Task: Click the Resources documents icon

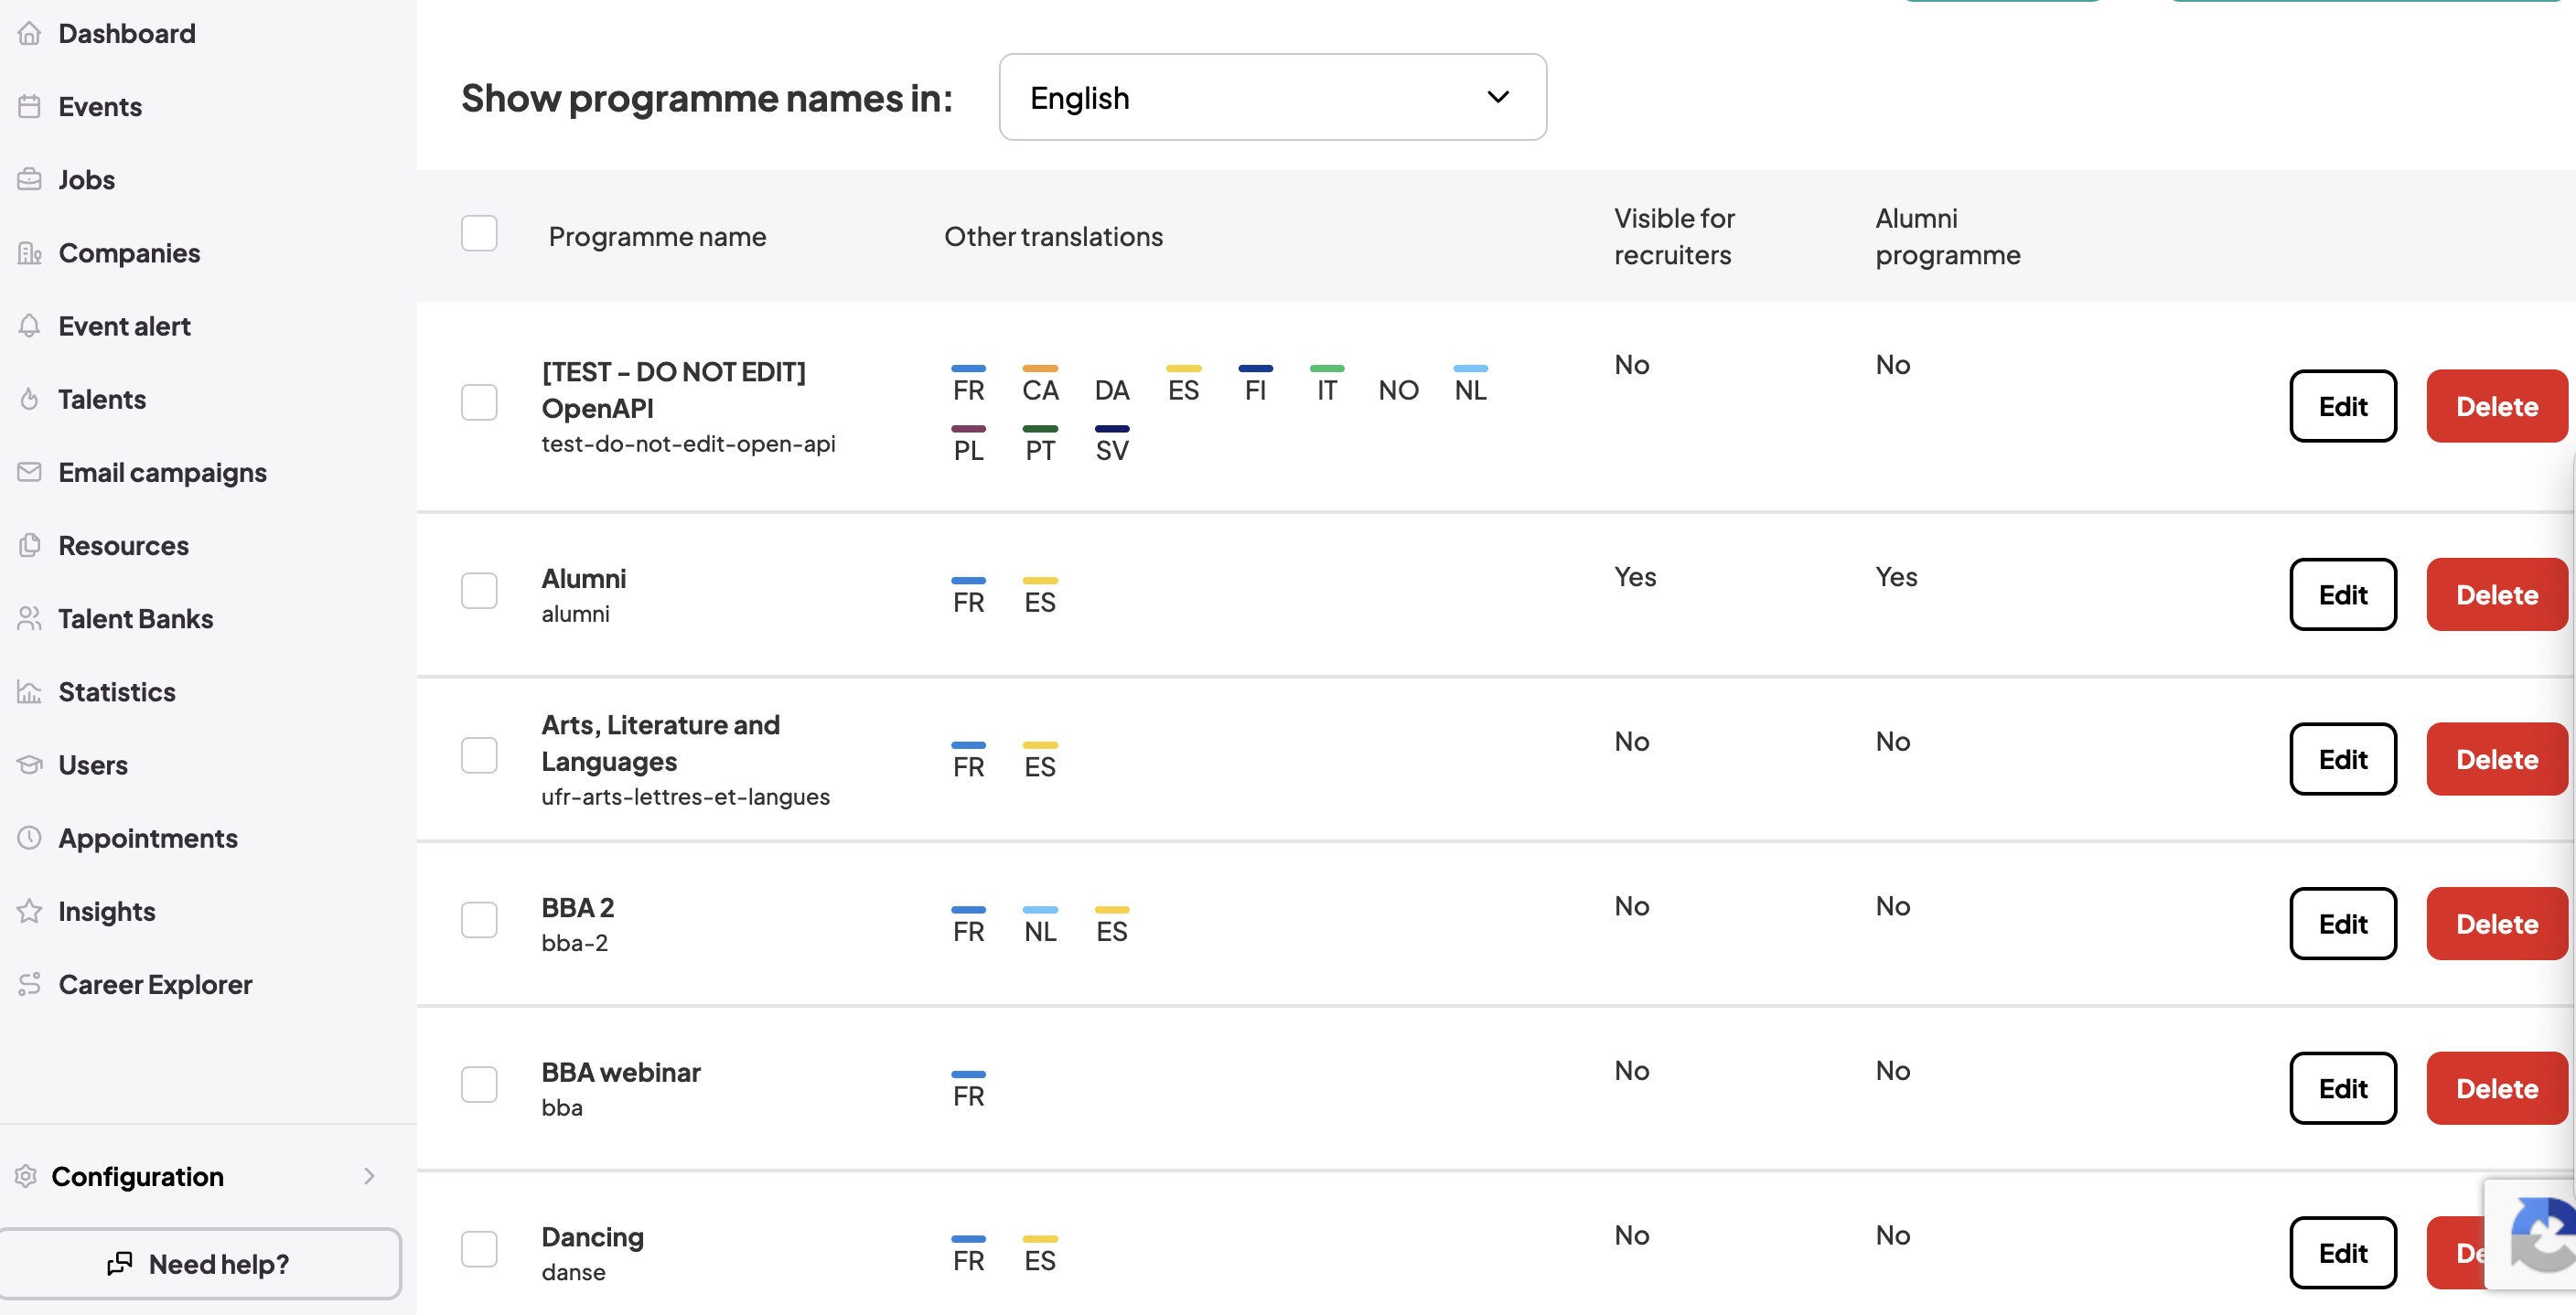Action: [29, 545]
